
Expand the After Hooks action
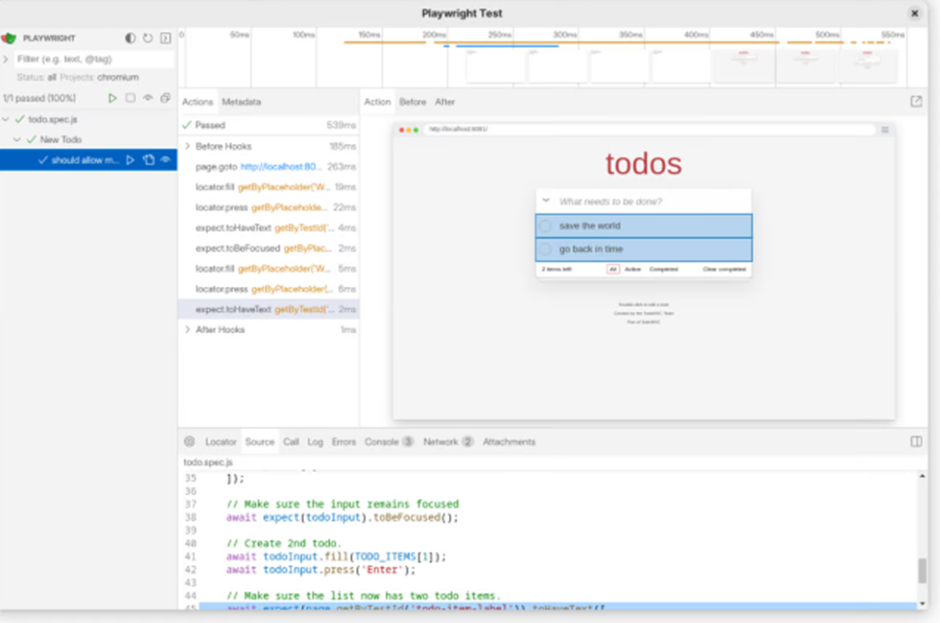tap(187, 330)
